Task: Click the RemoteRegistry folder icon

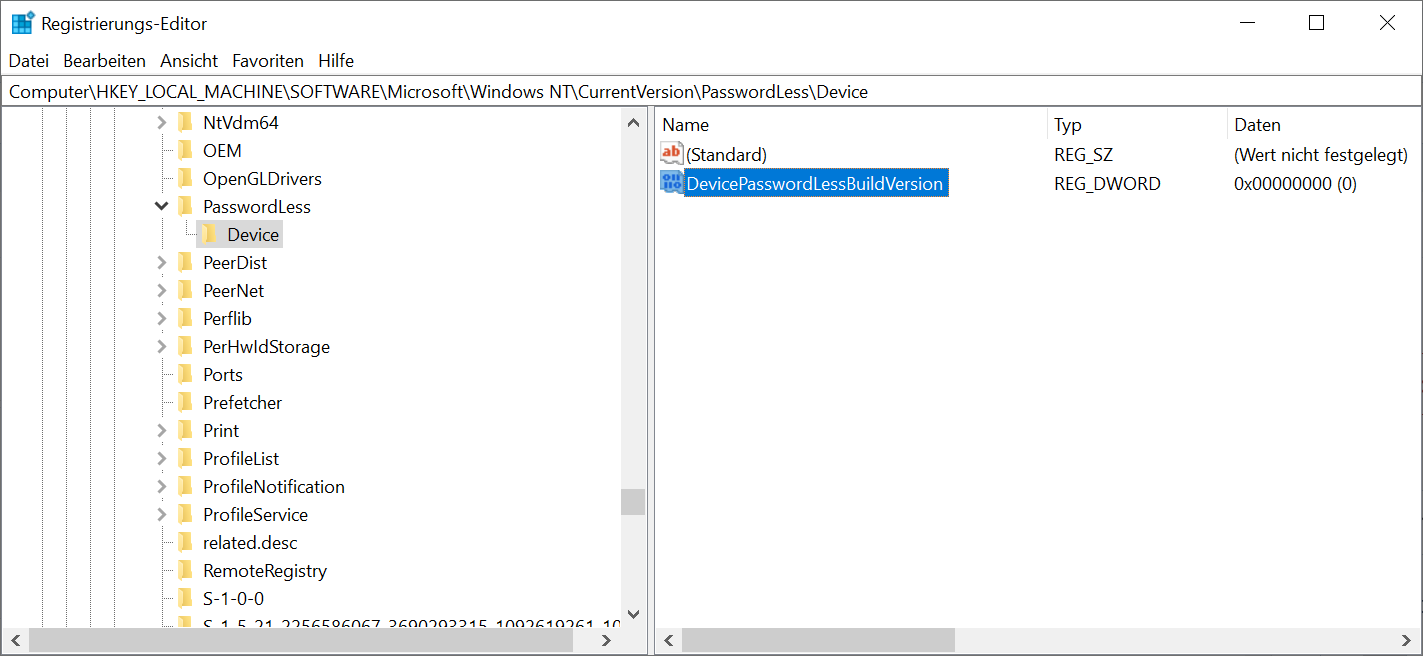Action: pos(185,571)
